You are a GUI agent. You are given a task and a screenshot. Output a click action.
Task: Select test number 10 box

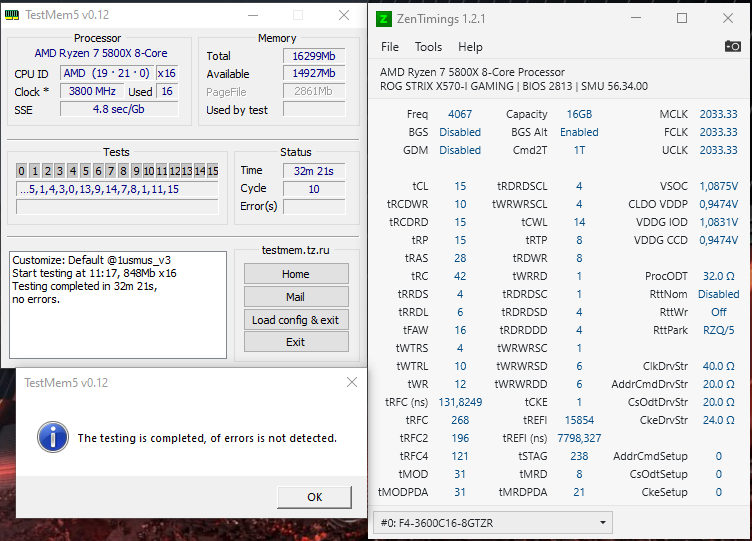tap(149, 171)
